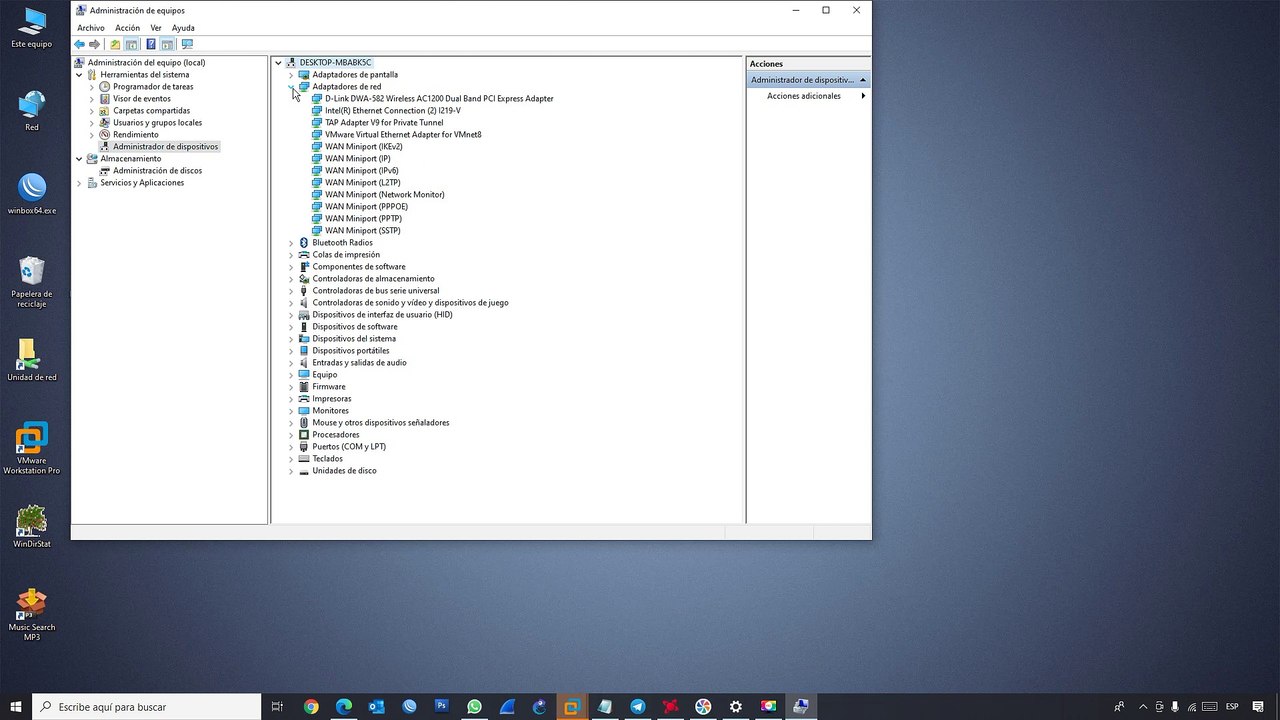Expand the Procesadores category
This screenshot has height=720, width=1280.
click(291, 435)
